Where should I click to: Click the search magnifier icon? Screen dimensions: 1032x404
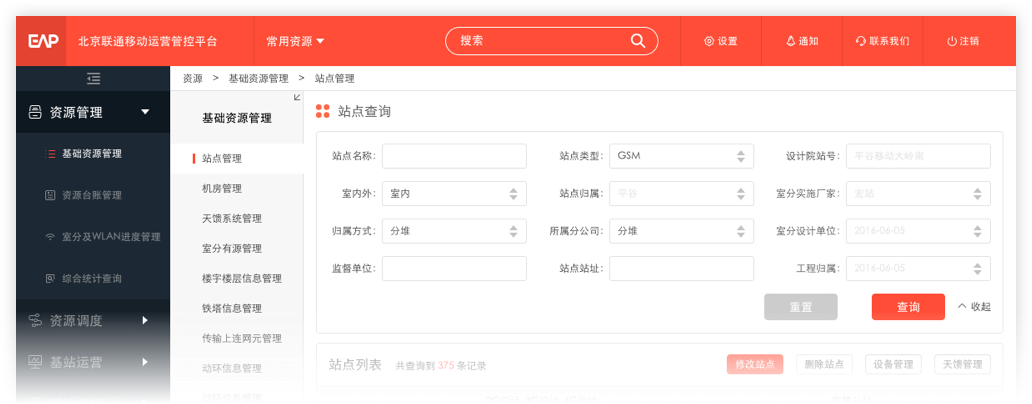pyautogui.click(x=637, y=41)
